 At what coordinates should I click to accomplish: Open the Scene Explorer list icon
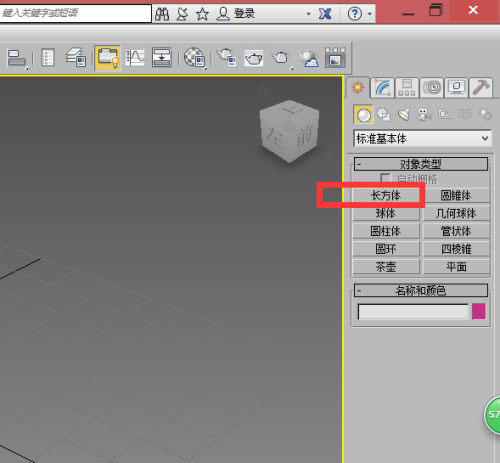tap(47, 57)
